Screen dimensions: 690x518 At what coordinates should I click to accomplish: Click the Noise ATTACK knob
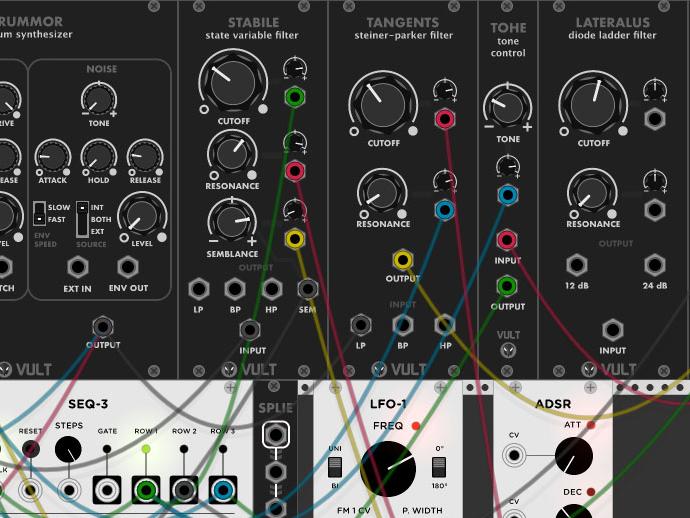[x=53, y=157]
